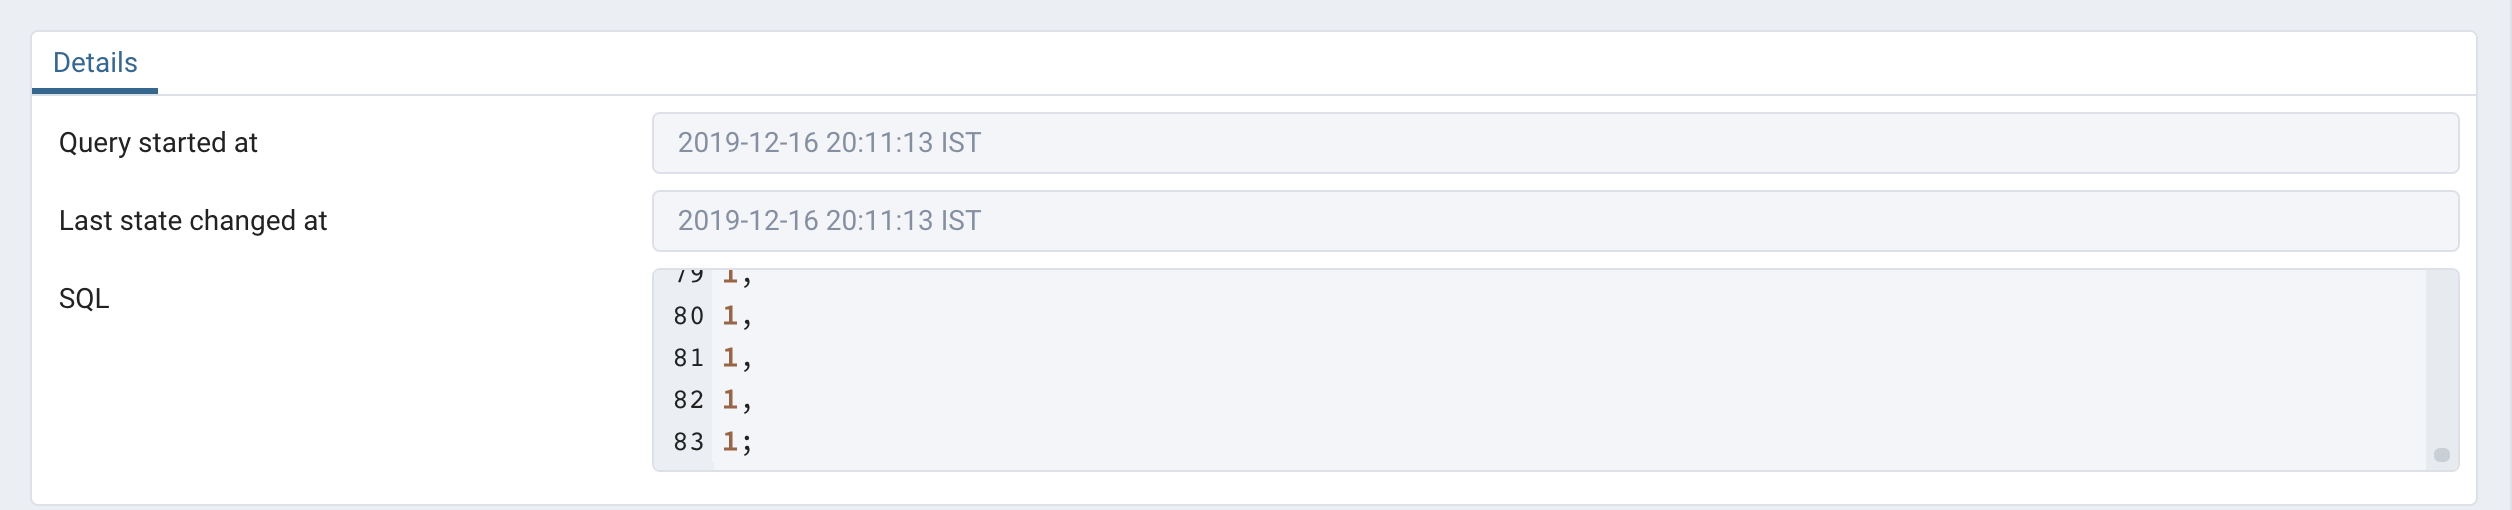Click the final "1;" on line 83
This screenshot has height=510, width=2512.
click(736, 442)
